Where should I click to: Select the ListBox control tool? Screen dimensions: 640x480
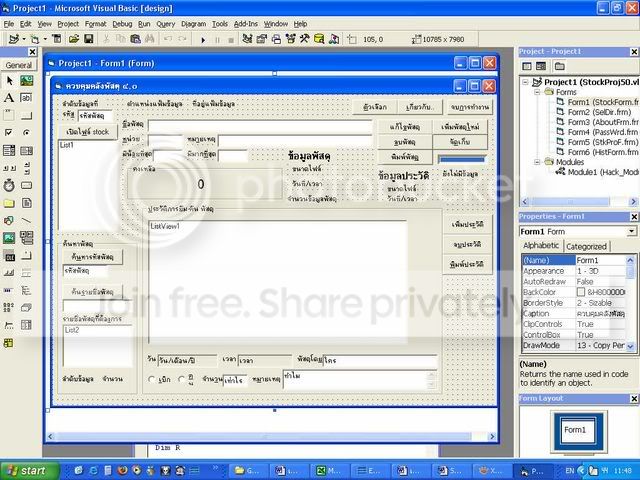pyautogui.click(x=27, y=151)
